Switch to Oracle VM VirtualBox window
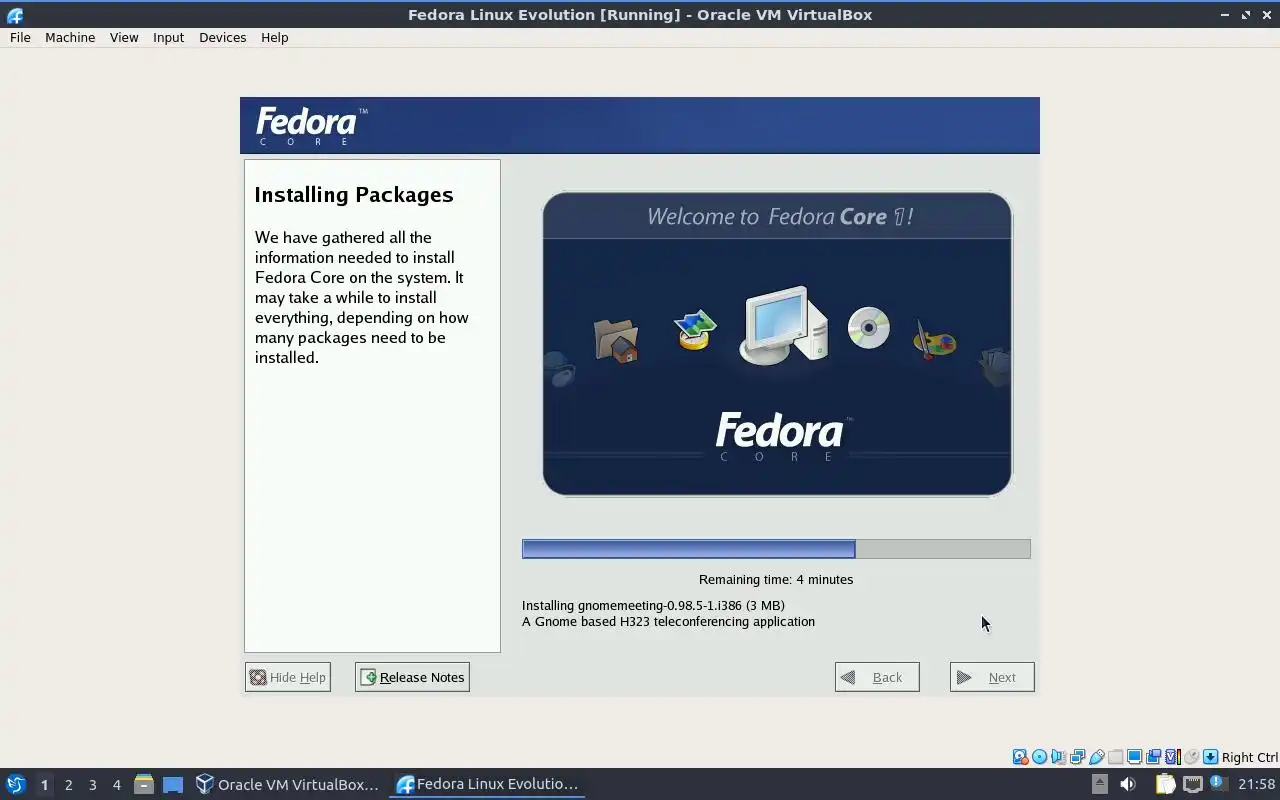Viewport: 1280px width, 800px height. (x=288, y=784)
